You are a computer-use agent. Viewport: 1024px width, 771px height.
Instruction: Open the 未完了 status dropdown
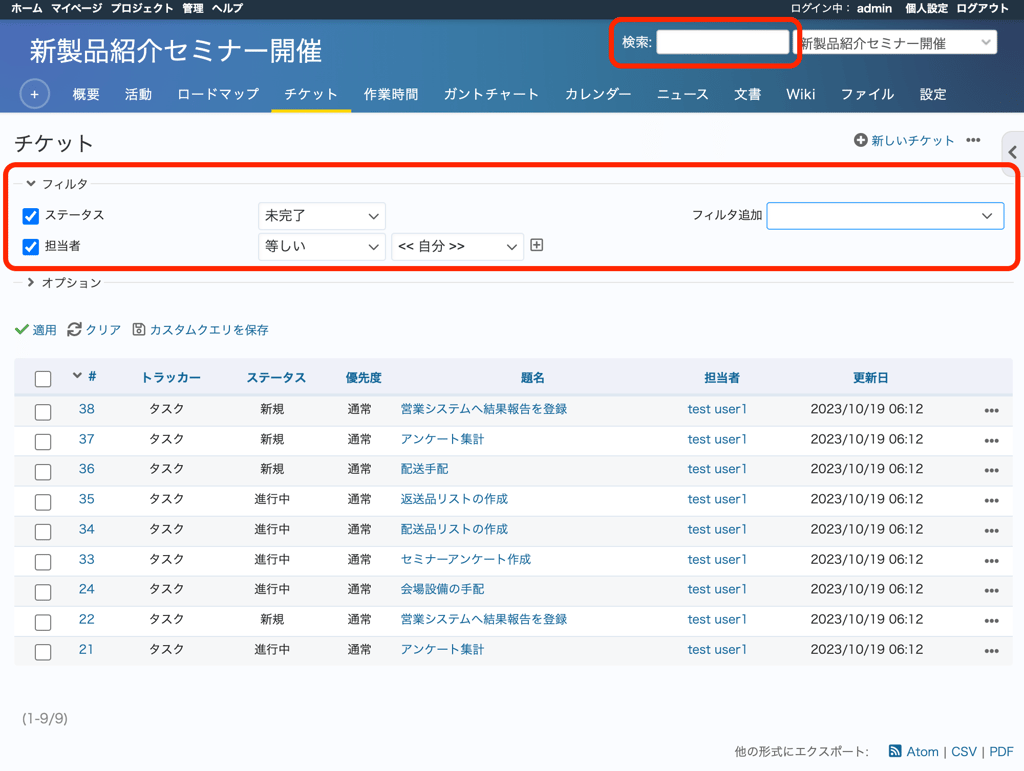click(x=321, y=215)
